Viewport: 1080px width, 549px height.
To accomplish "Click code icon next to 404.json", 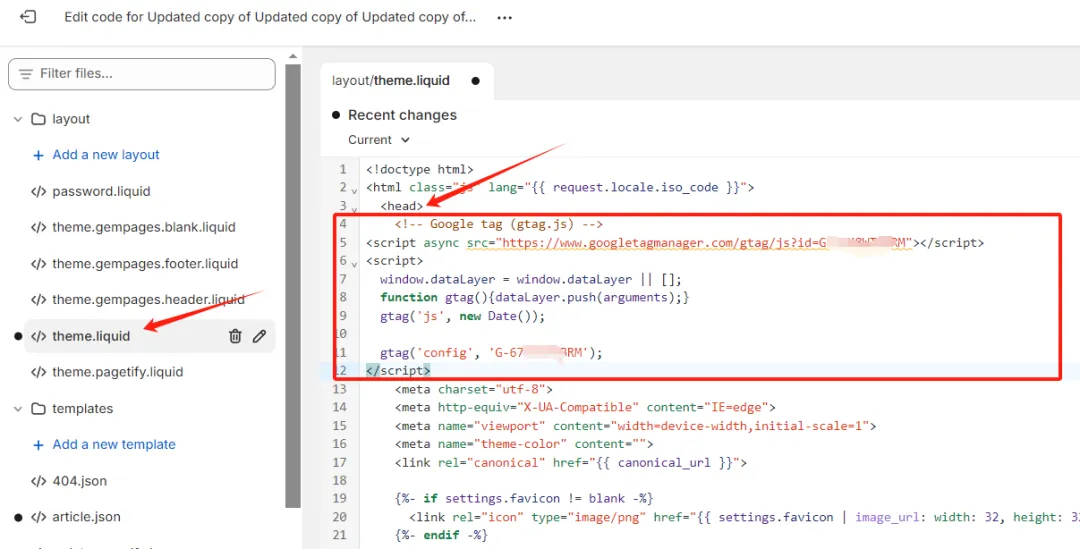I will [39, 481].
